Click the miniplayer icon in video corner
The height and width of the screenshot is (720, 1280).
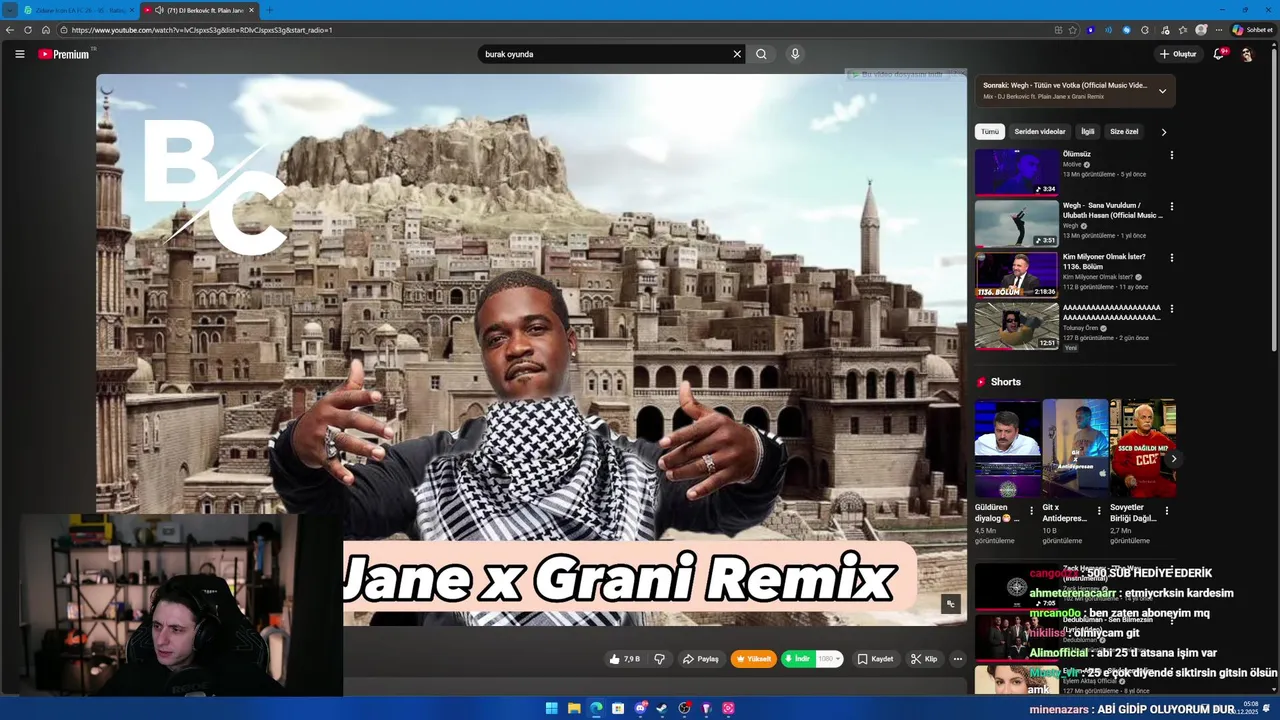coord(951,604)
